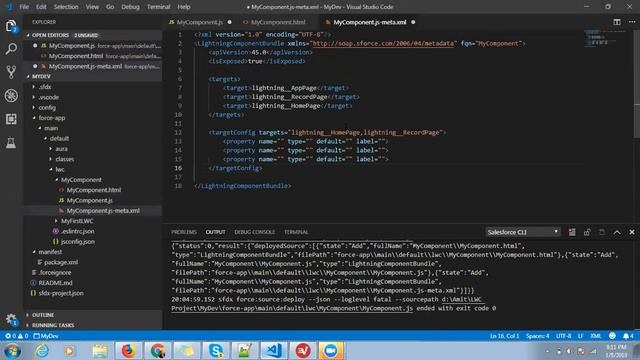The image size is (640, 360).
Task: Expand the MyFirstLWC folder
Action: coord(93,221)
